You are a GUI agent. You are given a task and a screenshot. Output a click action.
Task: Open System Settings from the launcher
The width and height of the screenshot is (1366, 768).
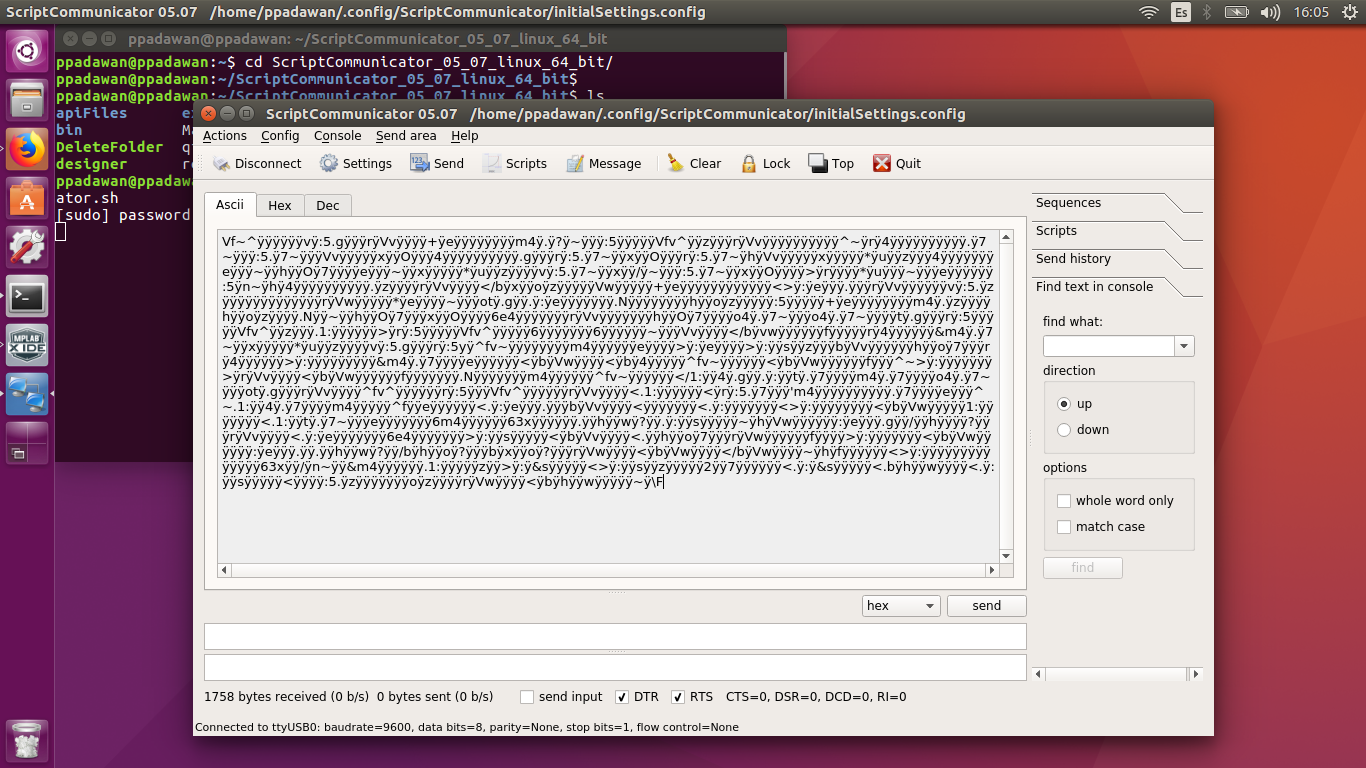(27, 247)
